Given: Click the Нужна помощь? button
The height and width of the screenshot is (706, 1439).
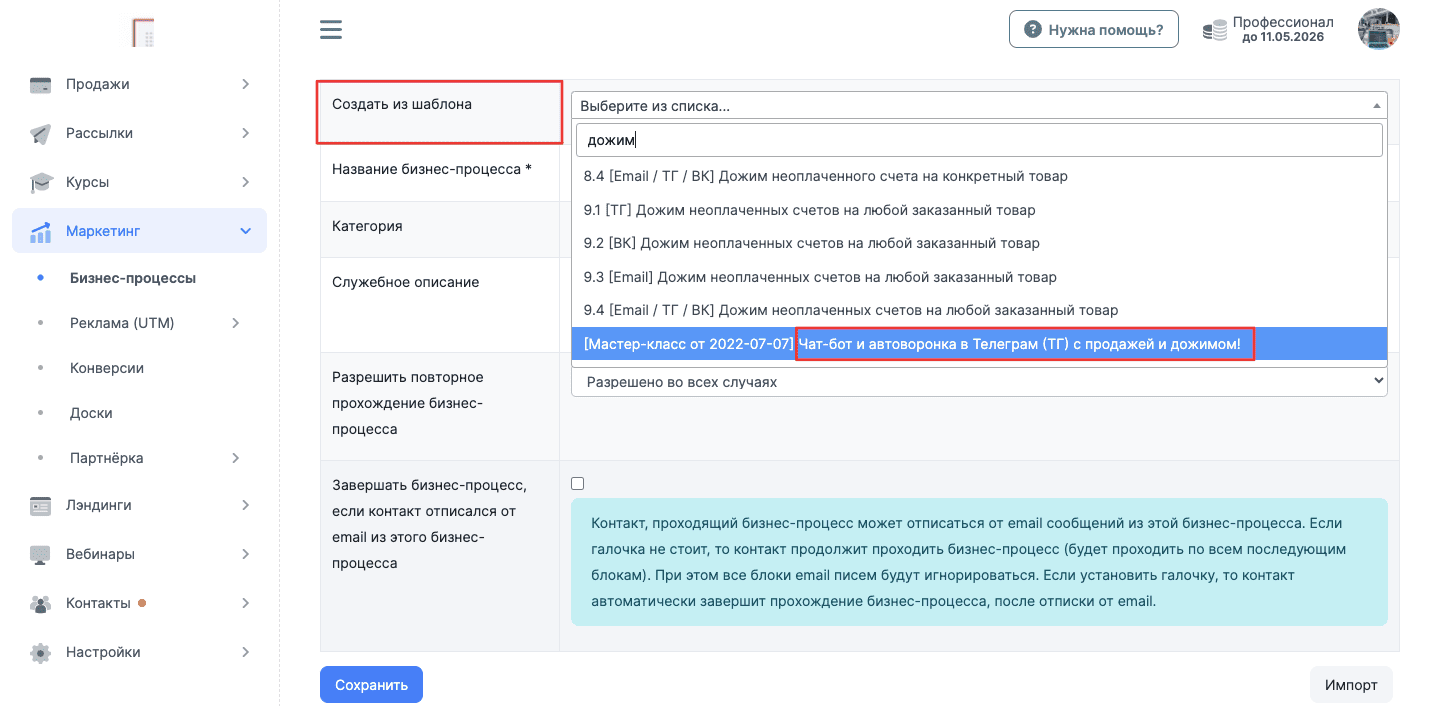Looking at the screenshot, I should pos(1093,30).
